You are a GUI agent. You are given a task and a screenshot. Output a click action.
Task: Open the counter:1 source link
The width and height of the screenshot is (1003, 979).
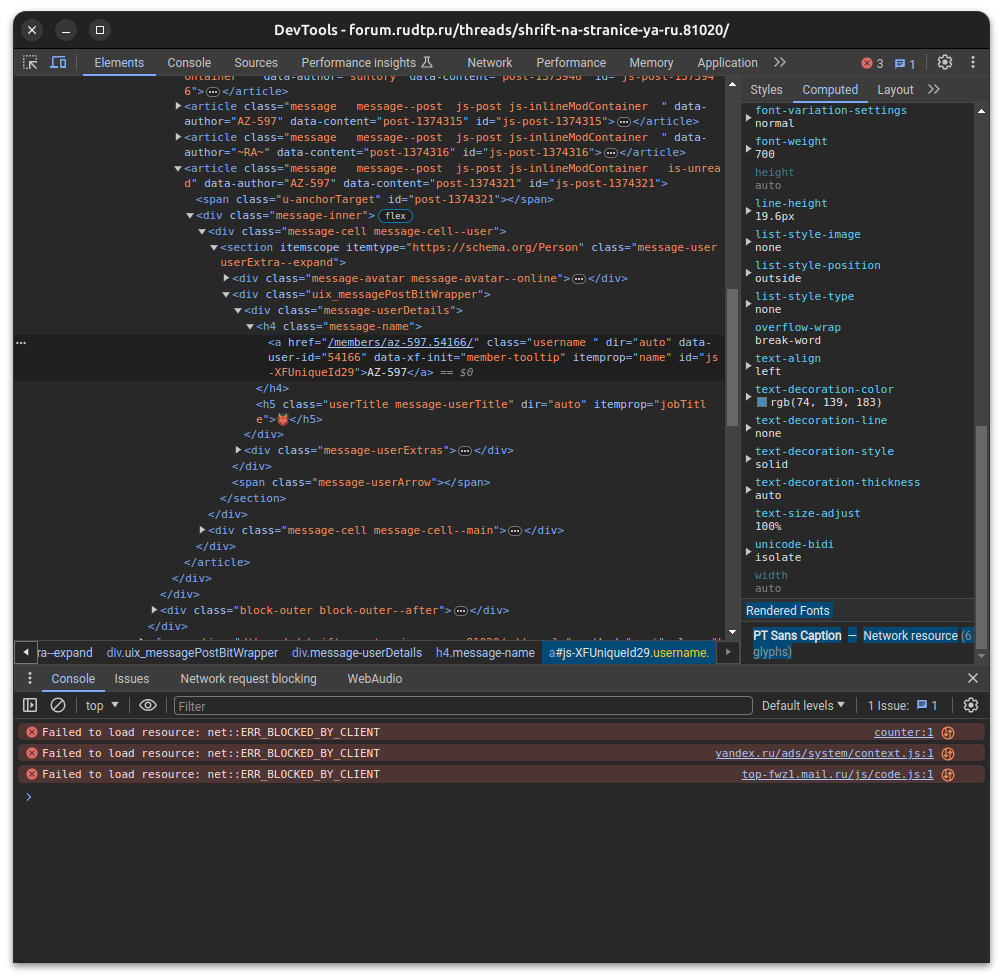(903, 733)
